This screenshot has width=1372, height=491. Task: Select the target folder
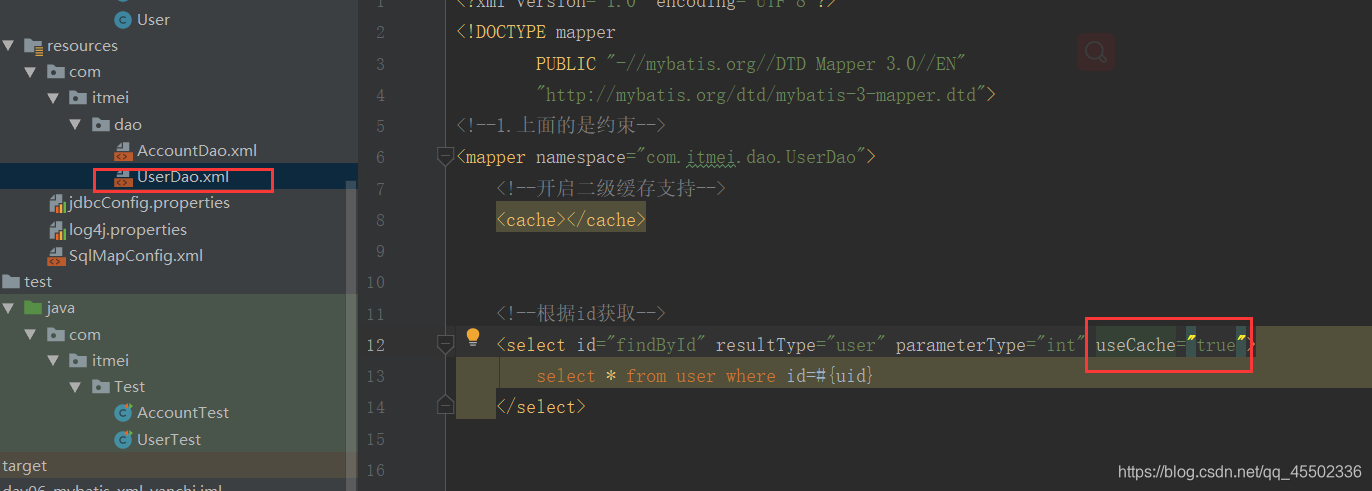25,465
